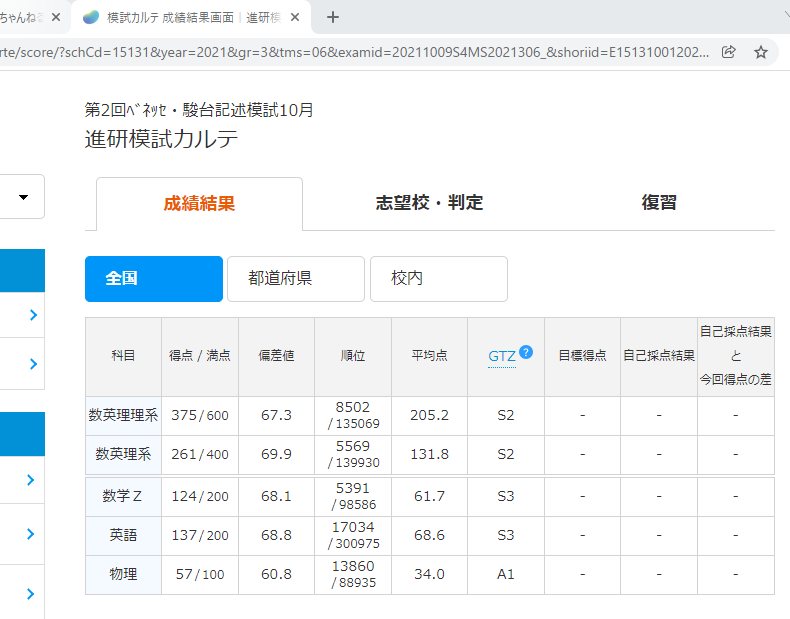Open the sidebar dropdown with the down arrow

coord(23,197)
